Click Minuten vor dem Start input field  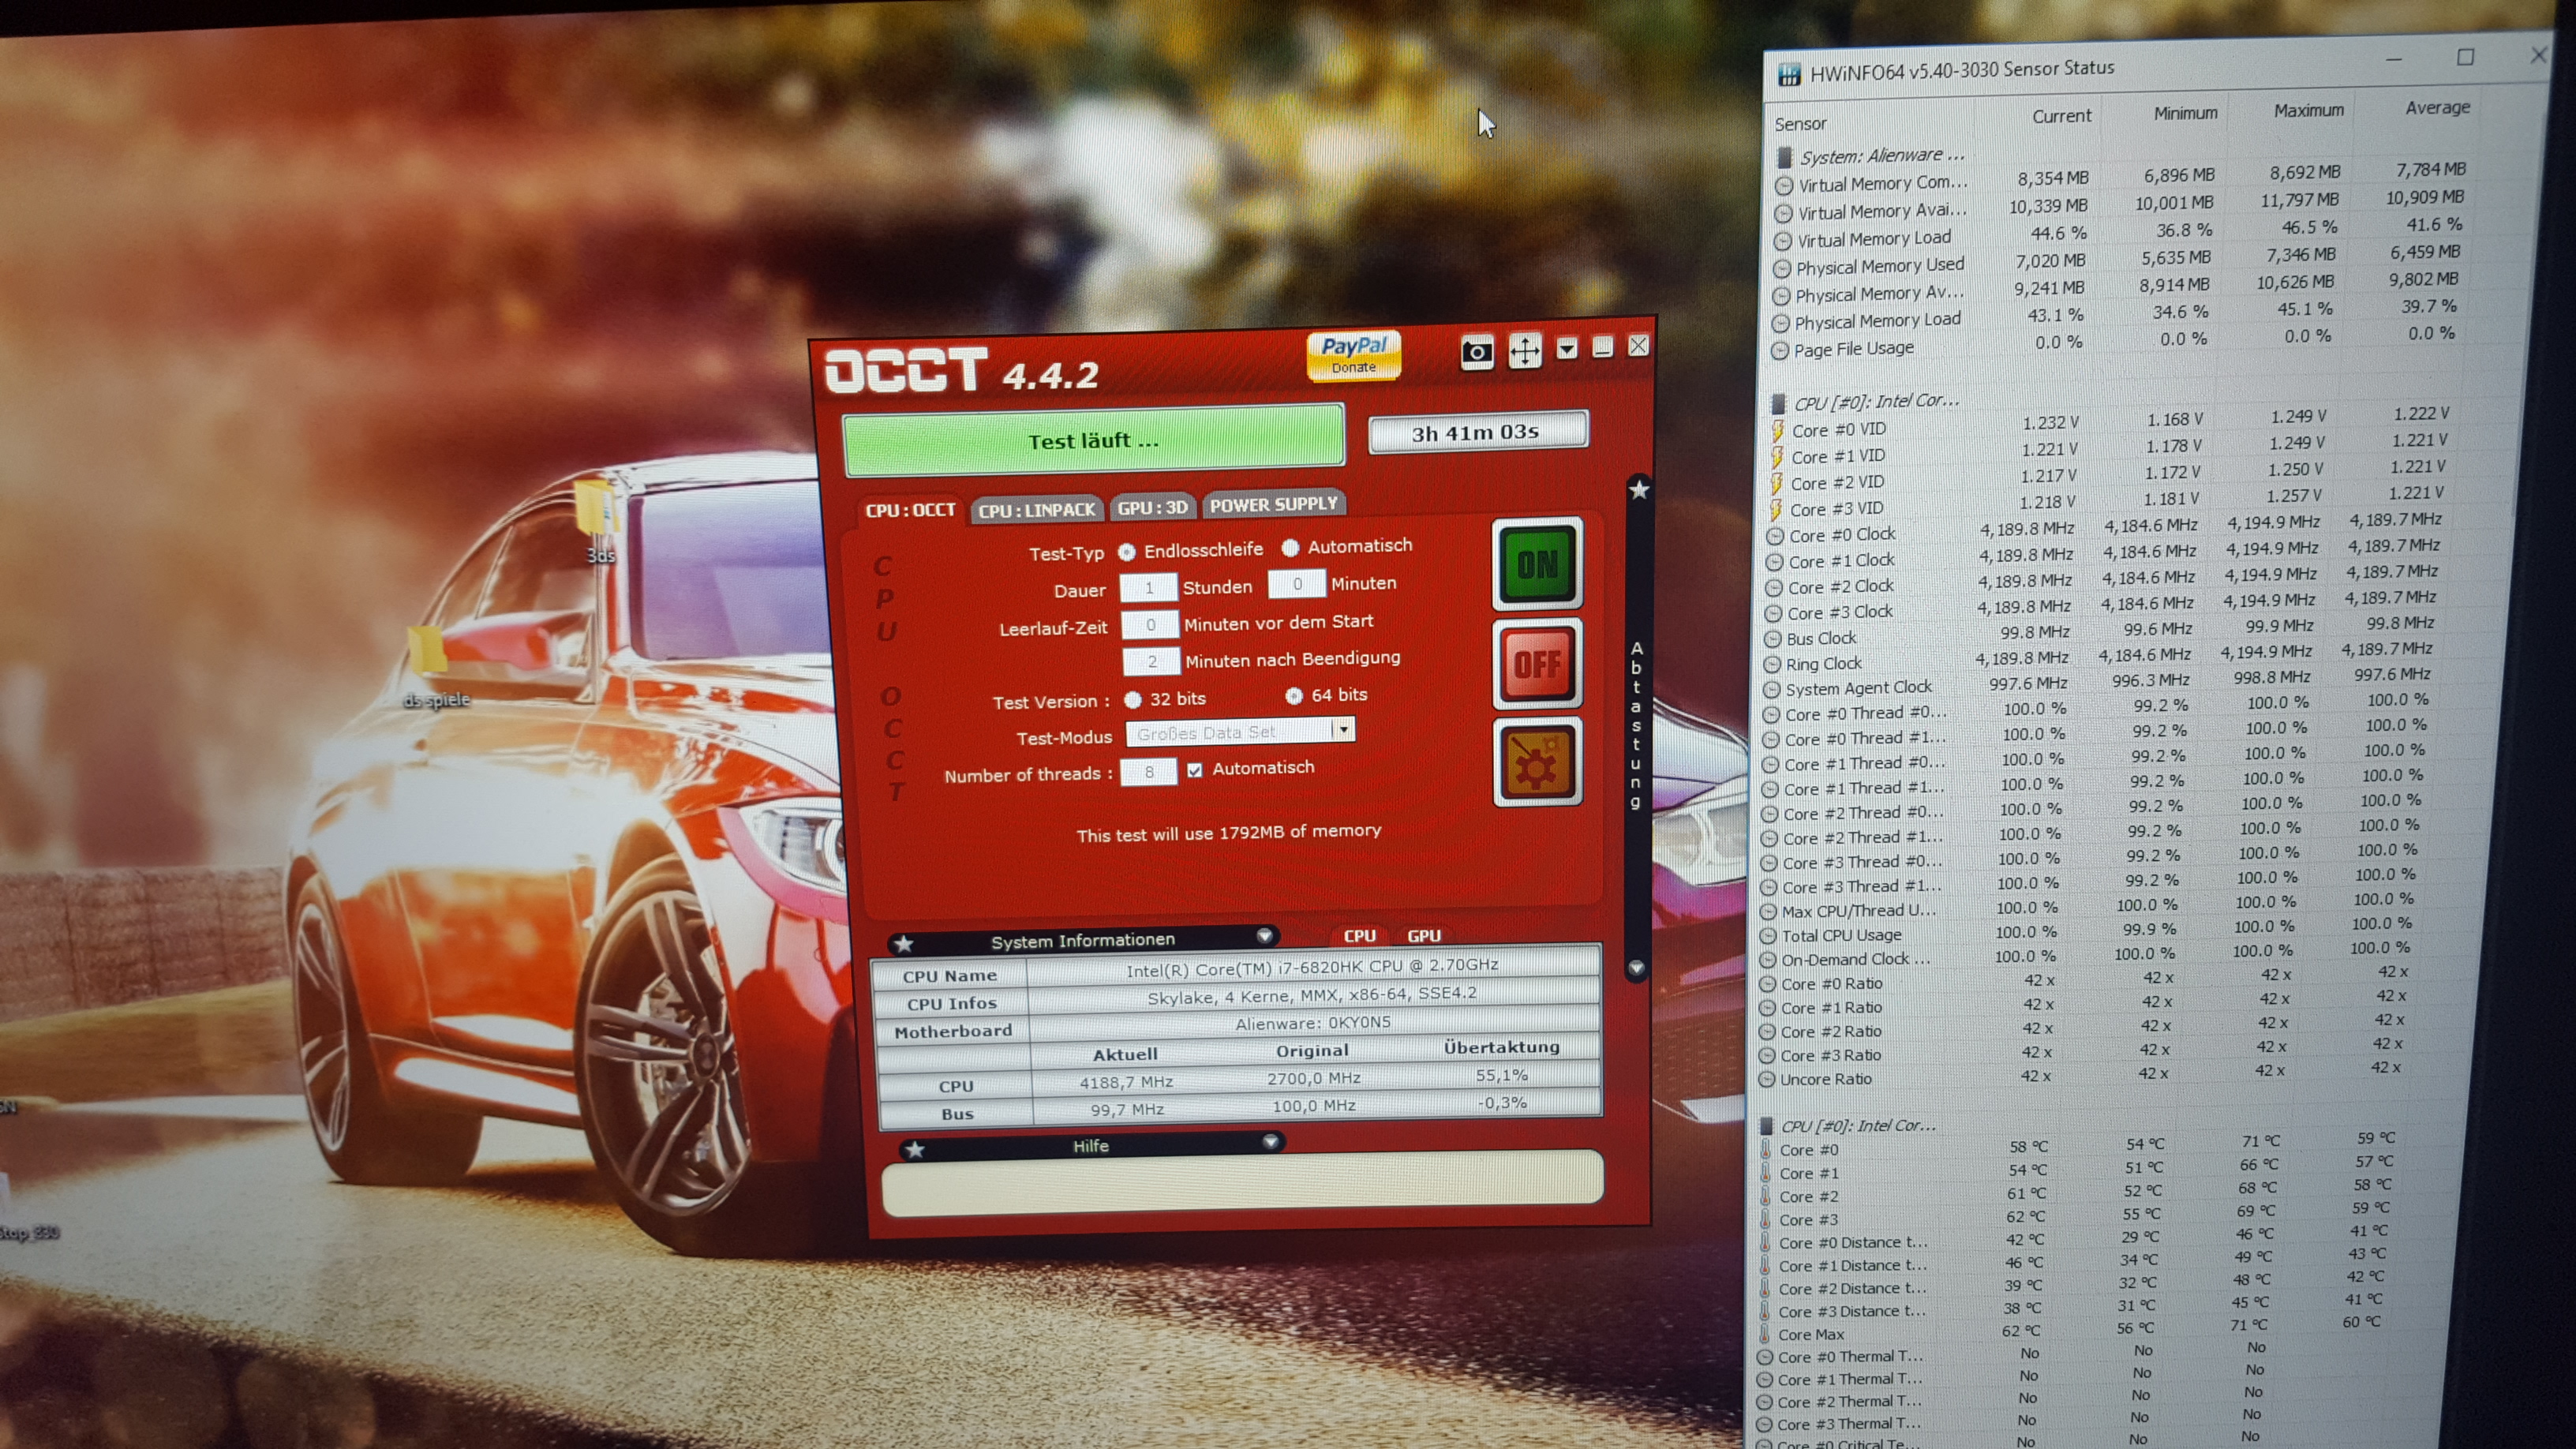pos(1150,625)
